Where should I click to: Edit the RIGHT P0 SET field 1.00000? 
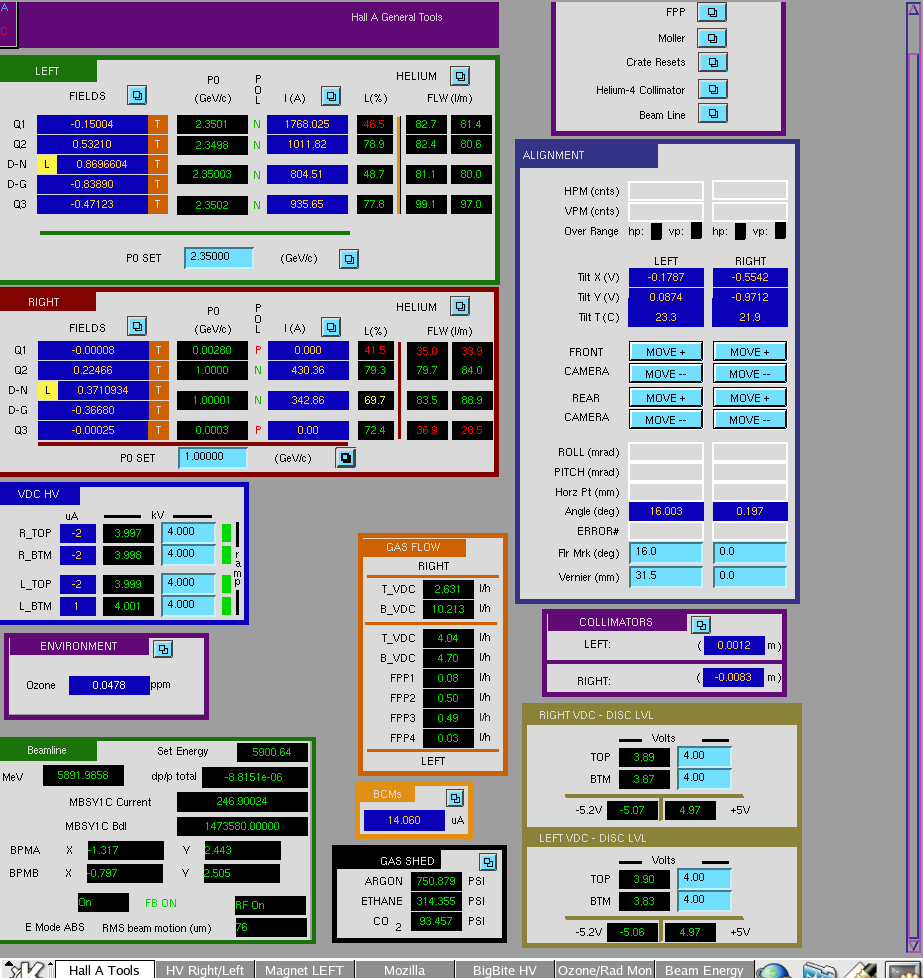[x=213, y=457]
